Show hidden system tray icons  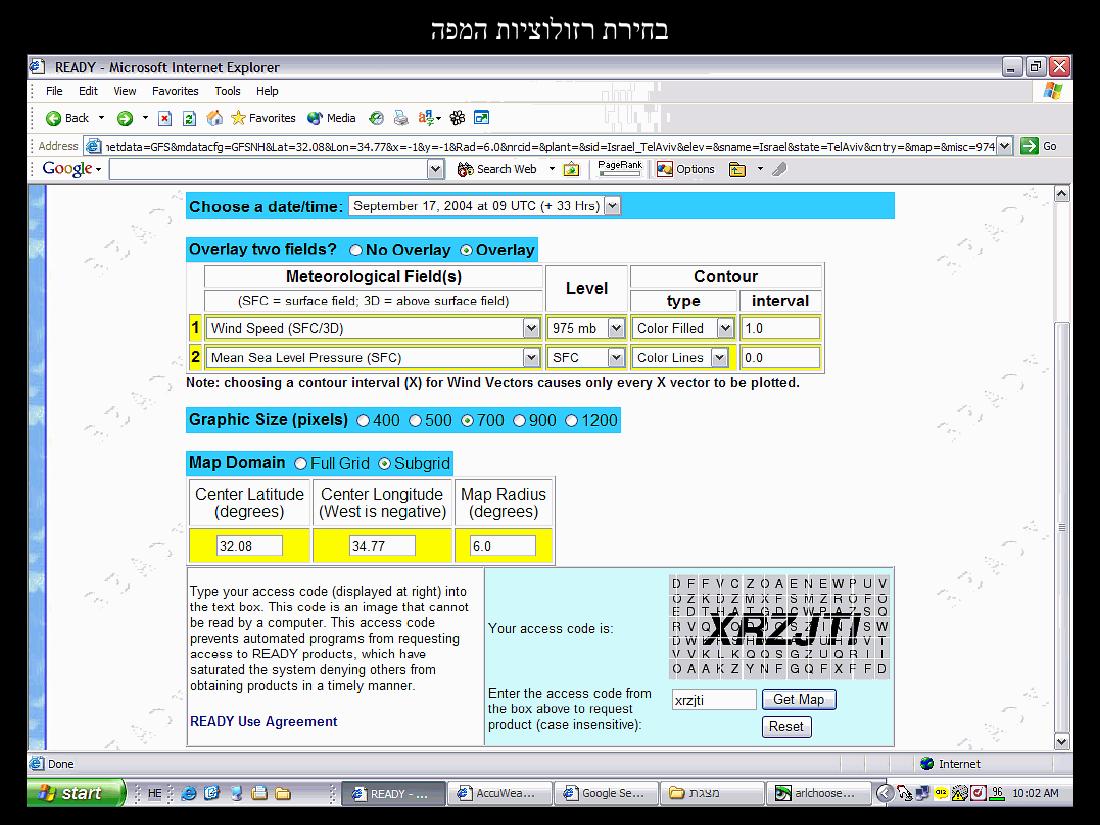coord(885,793)
